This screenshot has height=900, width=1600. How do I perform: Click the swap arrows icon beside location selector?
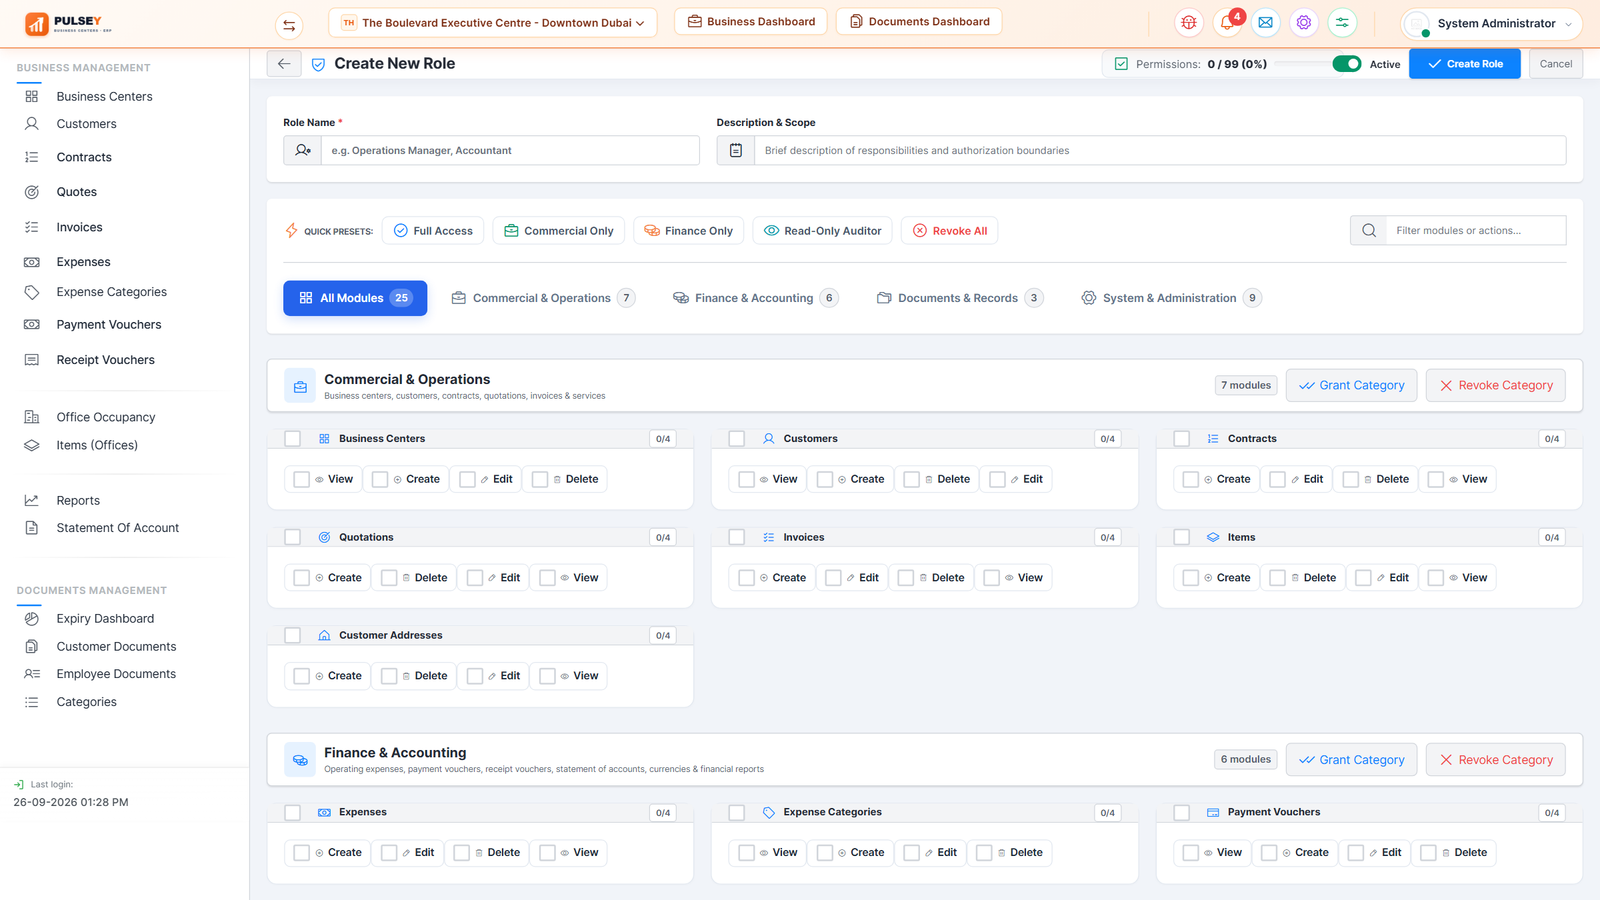click(x=289, y=25)
